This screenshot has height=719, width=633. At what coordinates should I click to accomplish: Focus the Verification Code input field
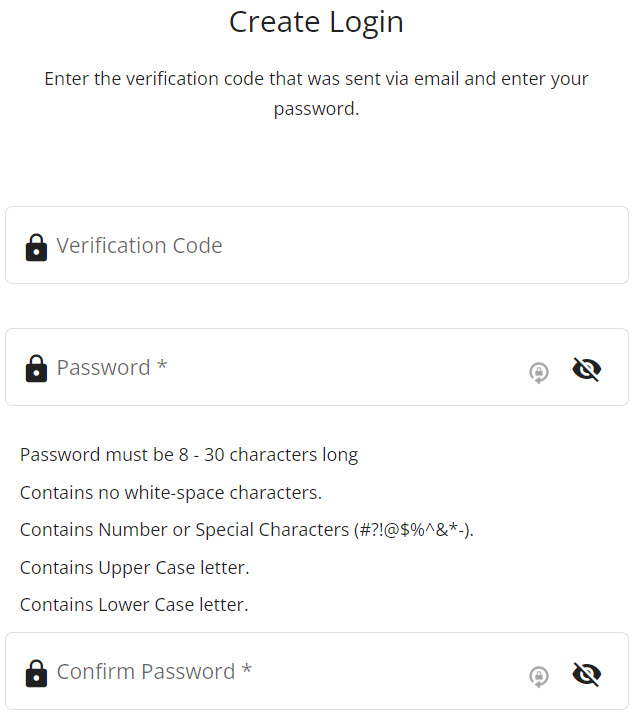click(x=316, y=245)
